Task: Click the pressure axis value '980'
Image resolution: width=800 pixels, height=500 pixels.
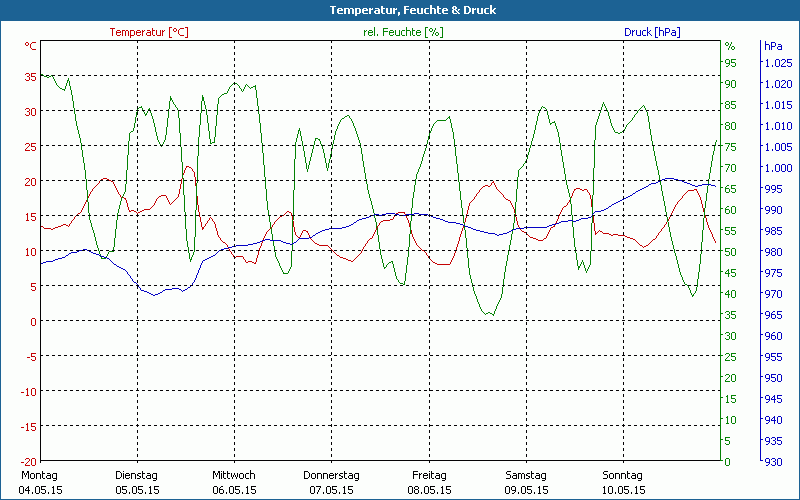Action: [x=773, y=252]
